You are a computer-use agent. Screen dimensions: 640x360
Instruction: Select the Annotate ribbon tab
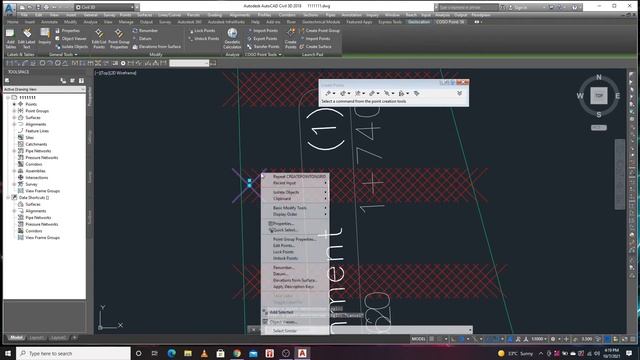(x=49, y=22)
